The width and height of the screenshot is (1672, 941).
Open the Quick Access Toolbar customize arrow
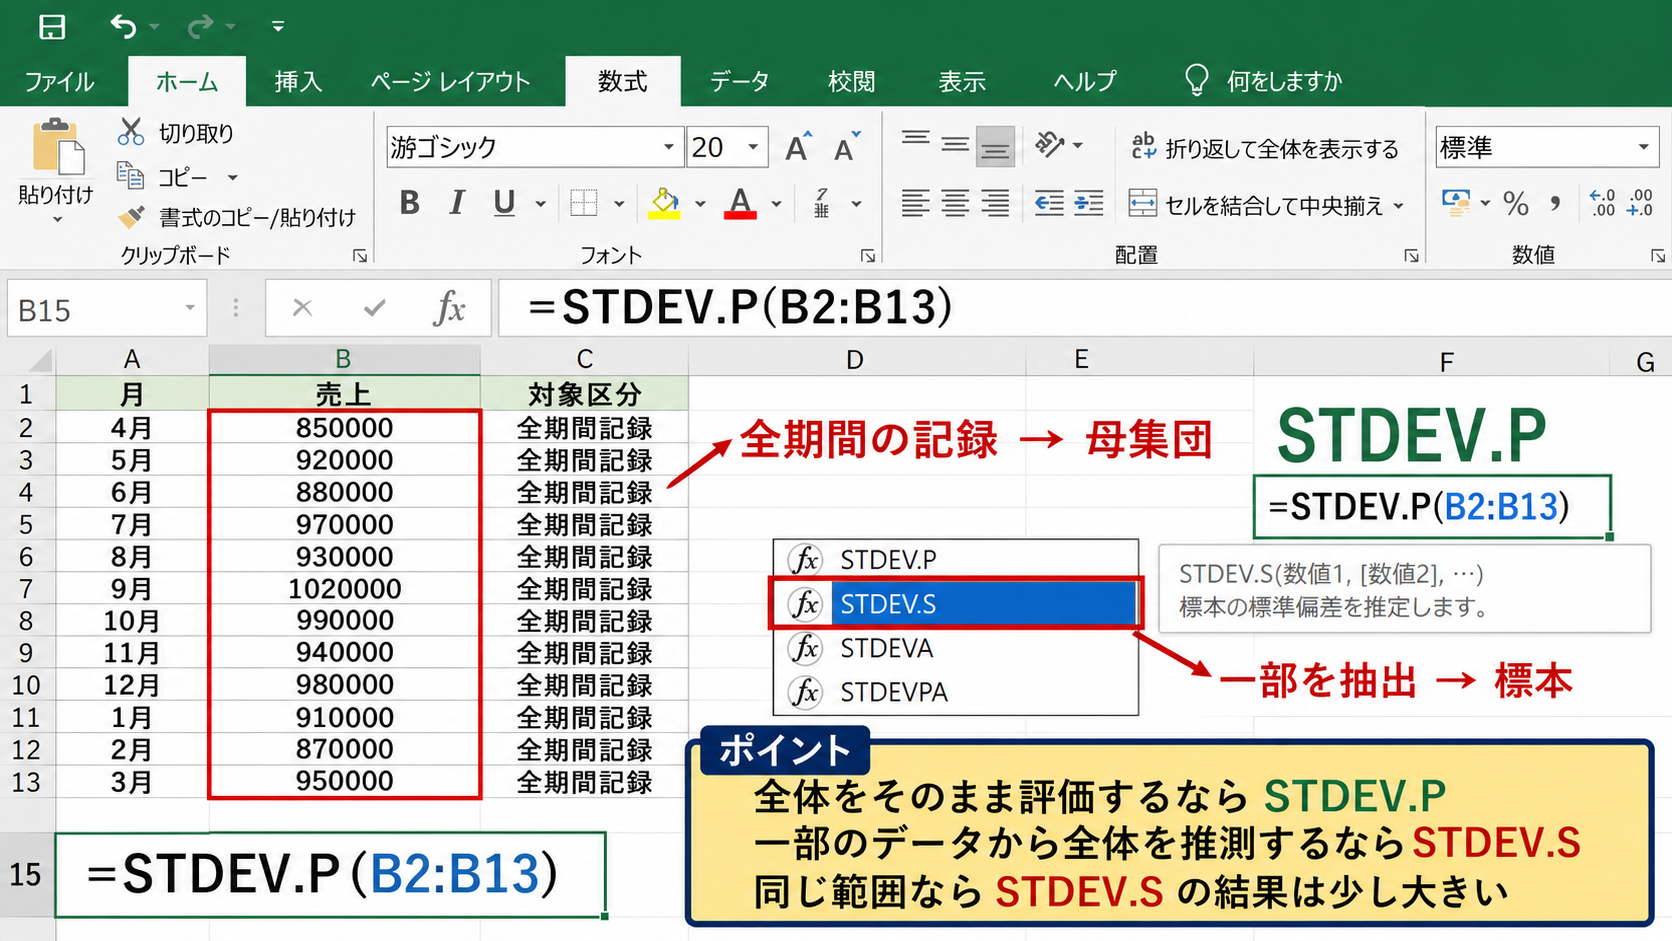tap(278, 27)
